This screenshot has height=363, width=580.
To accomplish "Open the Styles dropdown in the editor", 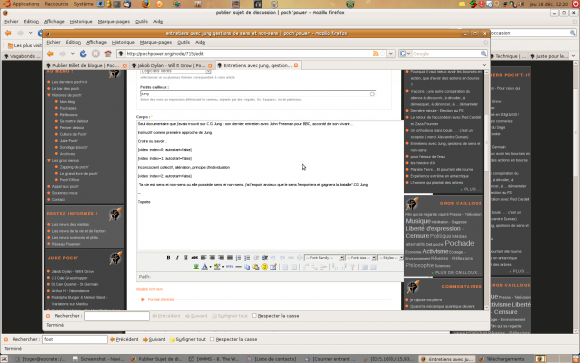I will click(391, 258).
